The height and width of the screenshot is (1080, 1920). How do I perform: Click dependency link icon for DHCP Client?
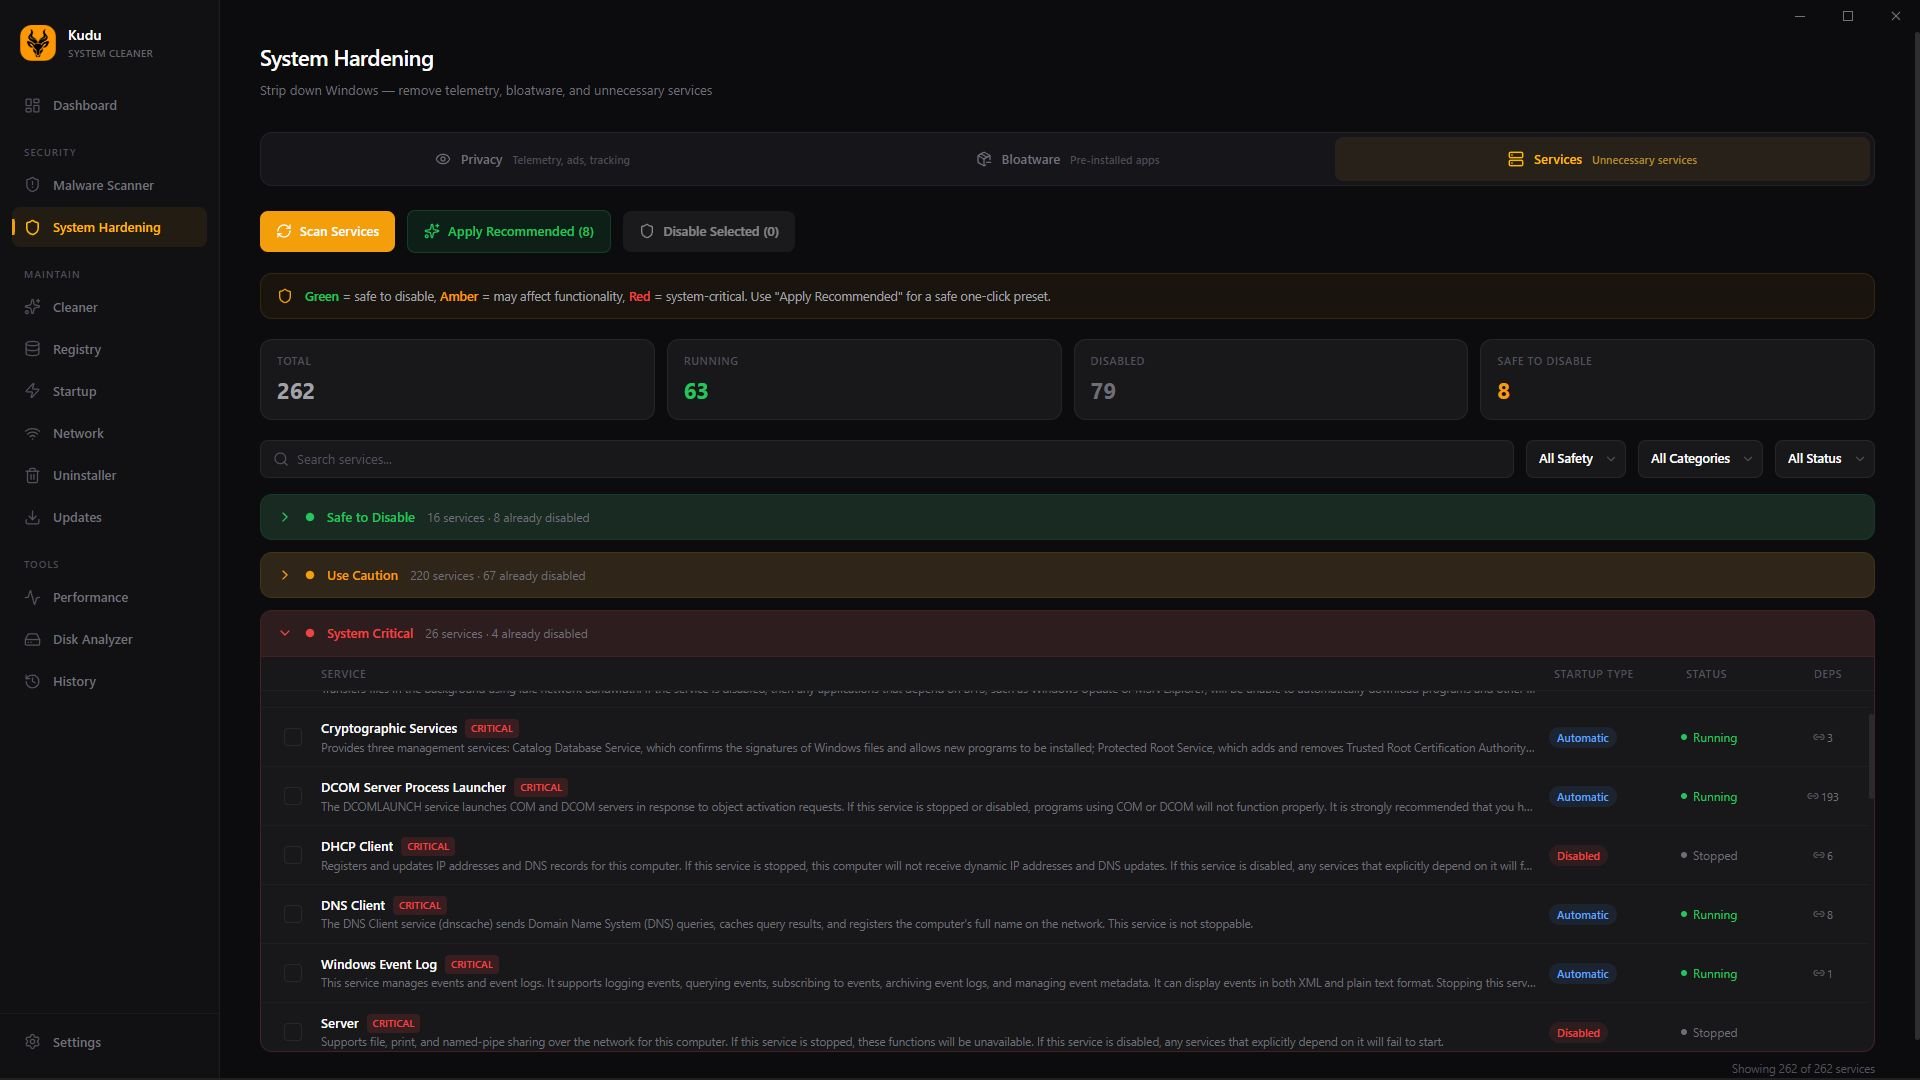point(1818,856)
